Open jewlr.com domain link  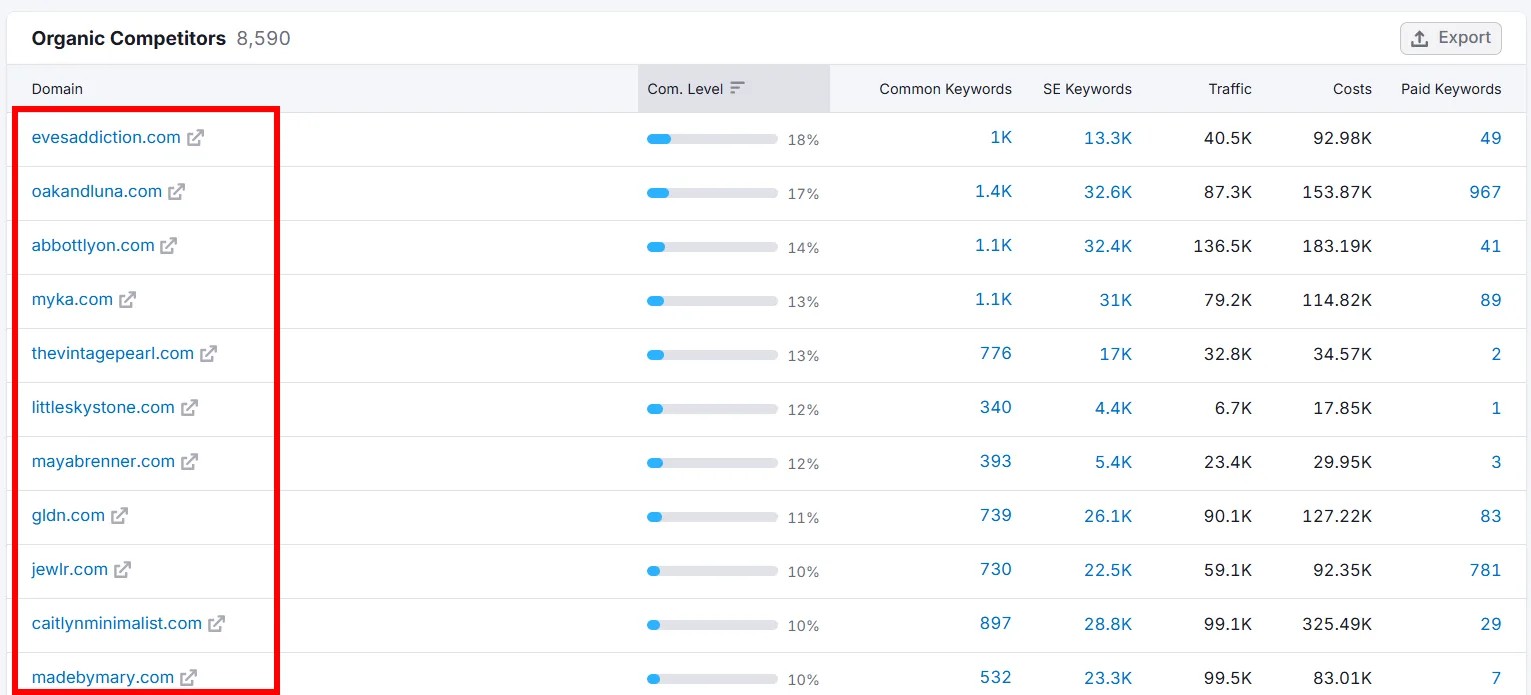click(70, 569)
